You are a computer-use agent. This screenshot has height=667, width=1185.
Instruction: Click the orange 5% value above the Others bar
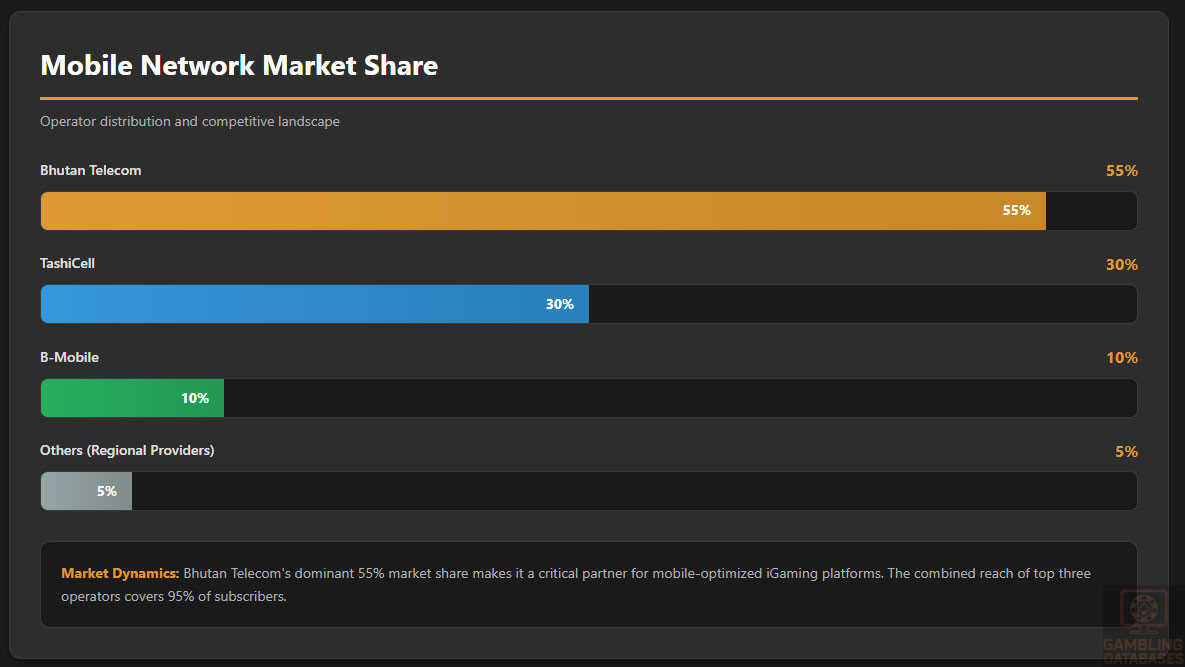tap(1126, 452)
